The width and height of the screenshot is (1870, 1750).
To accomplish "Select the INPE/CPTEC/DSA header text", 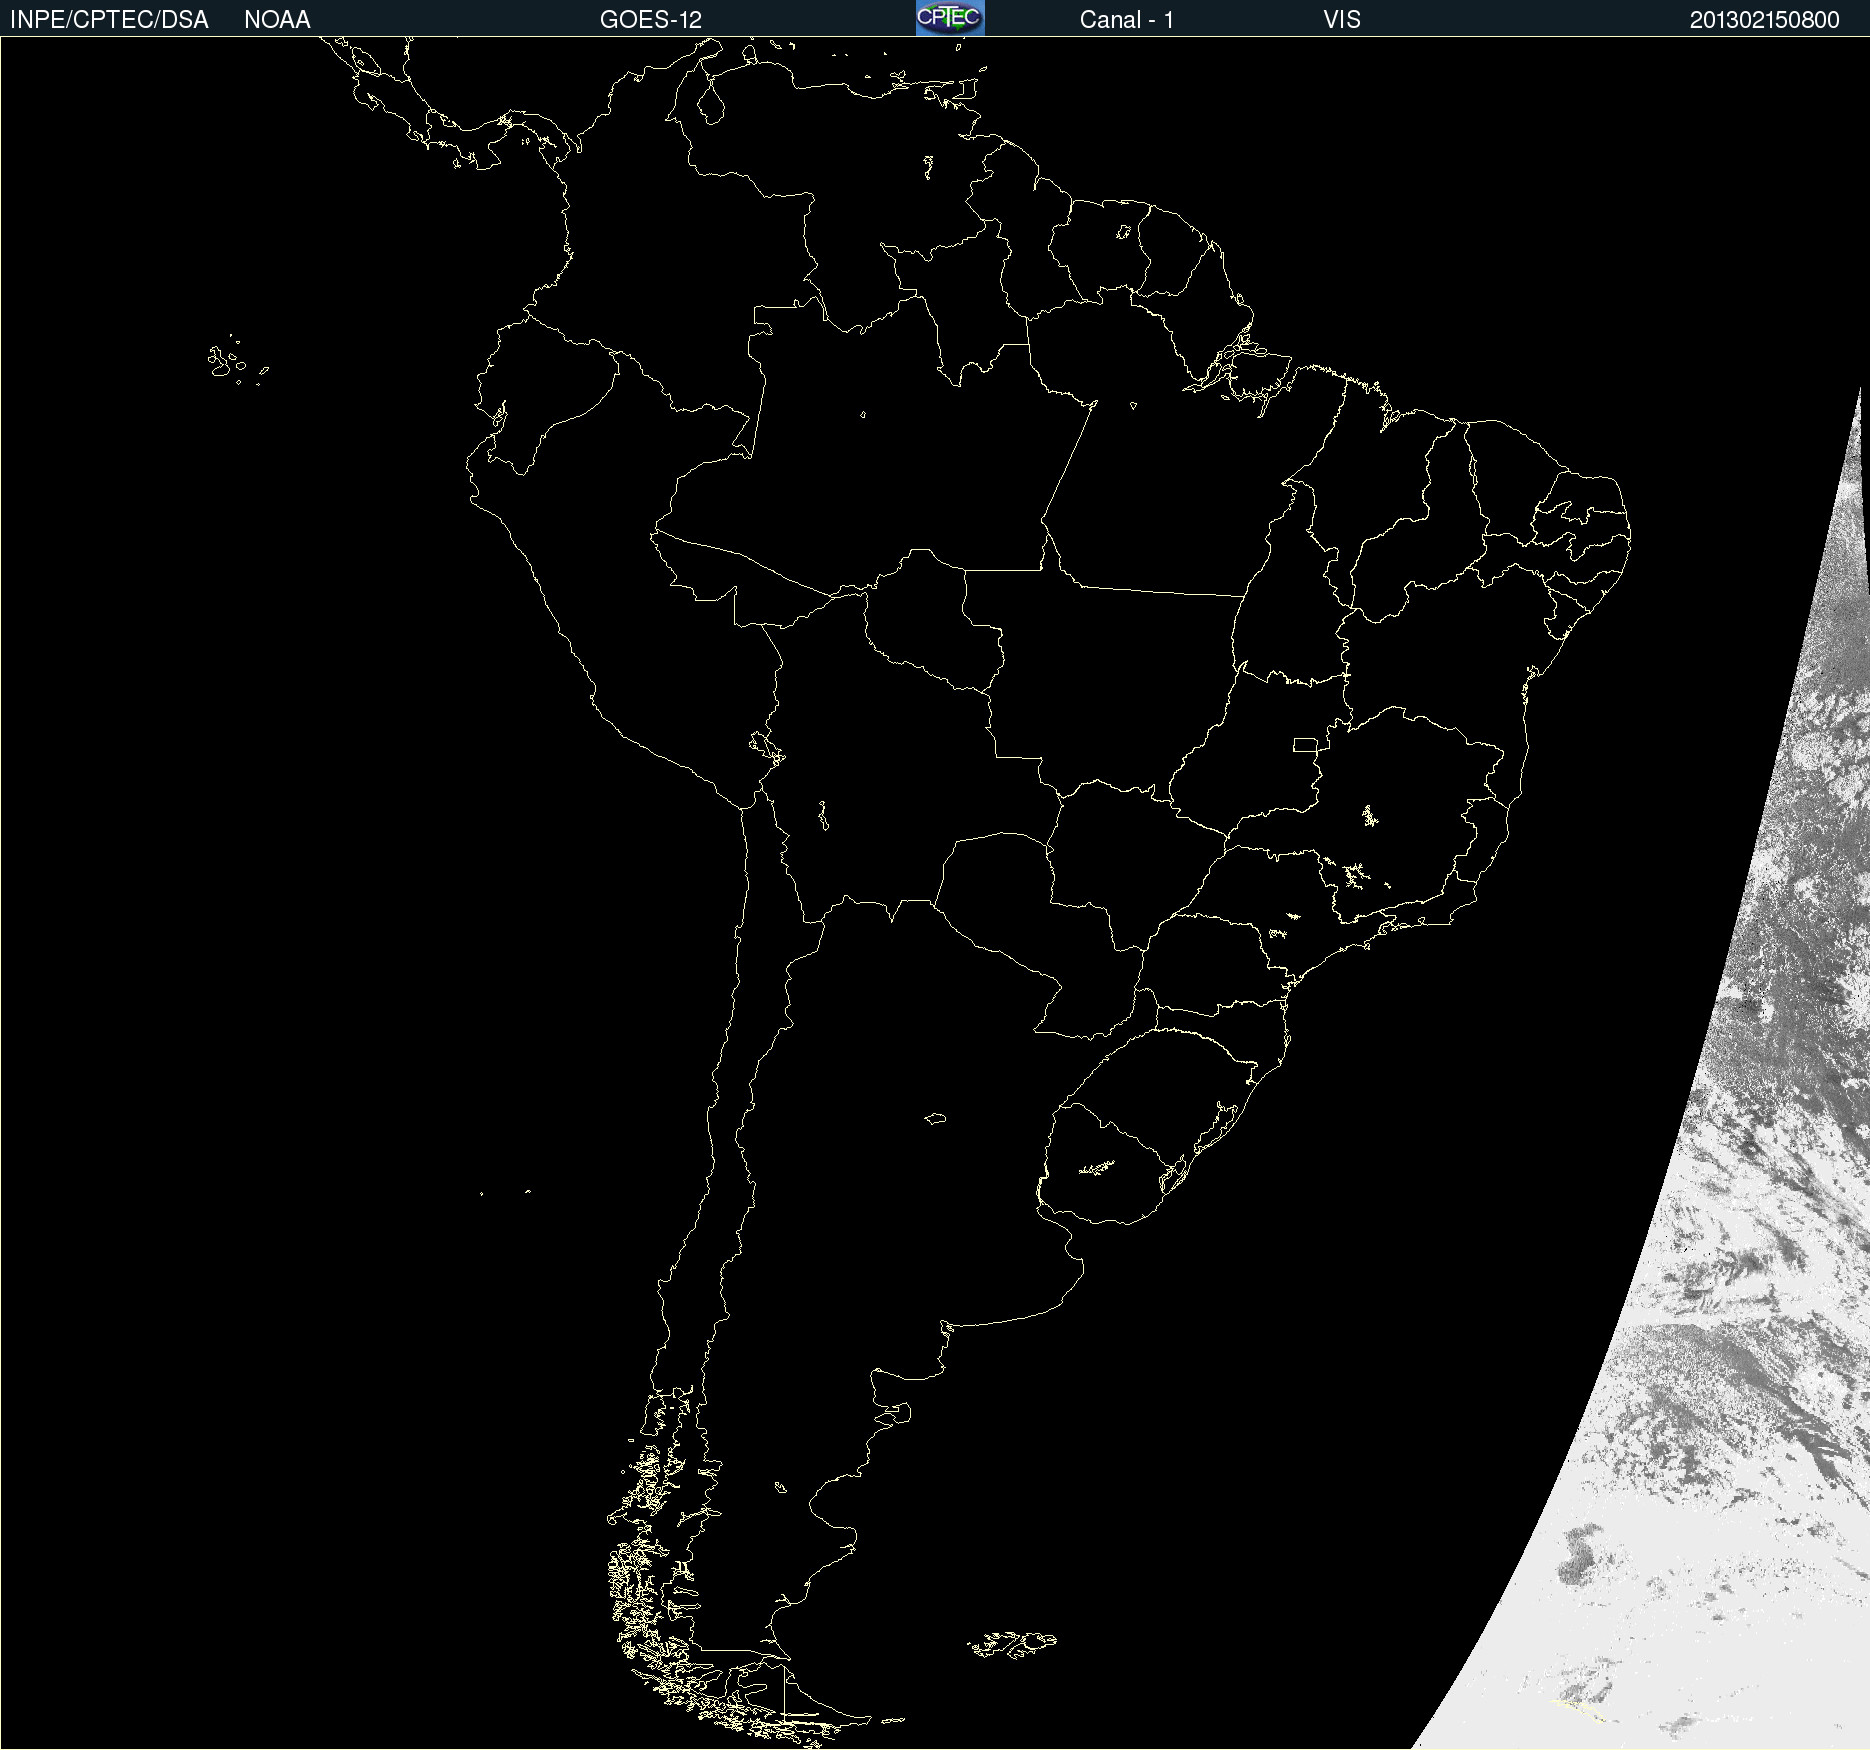I will (x=109, y=20).
